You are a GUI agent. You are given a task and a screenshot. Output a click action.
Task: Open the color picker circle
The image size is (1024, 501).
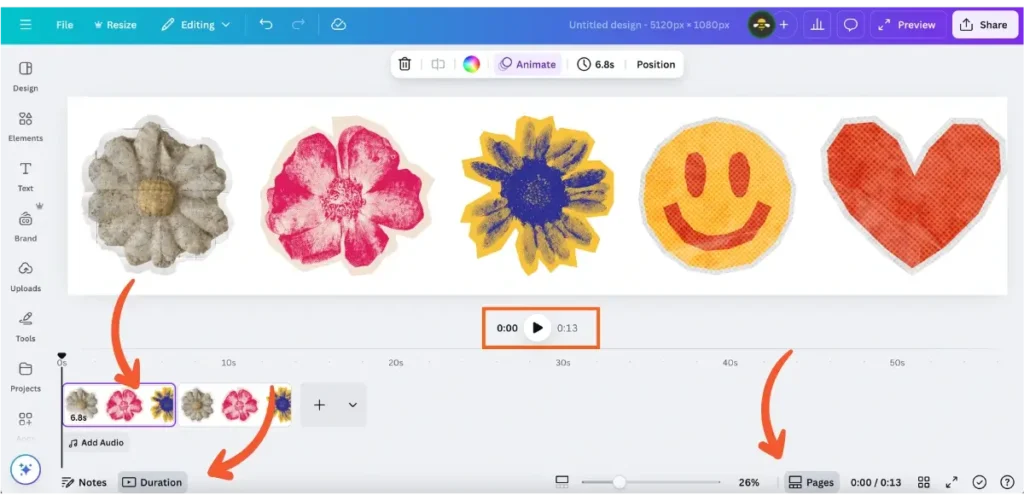471,64
